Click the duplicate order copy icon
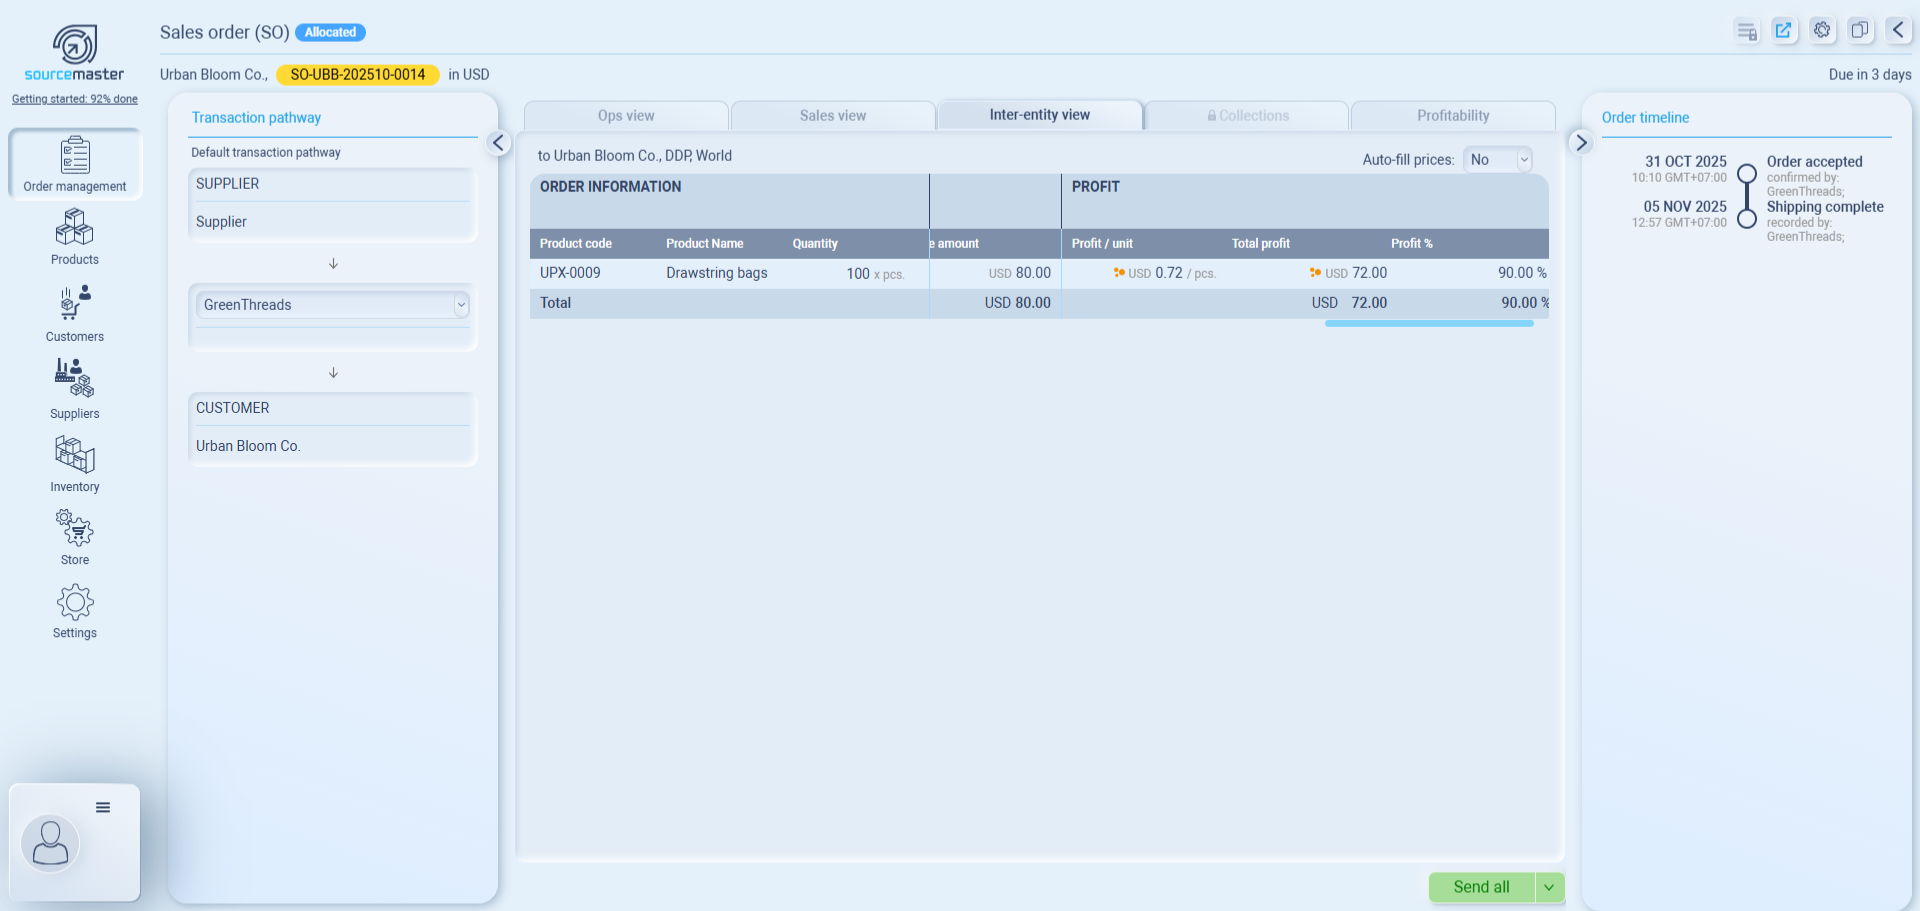The width and height of the screenshot is (1920, 911). (1859, 30)
